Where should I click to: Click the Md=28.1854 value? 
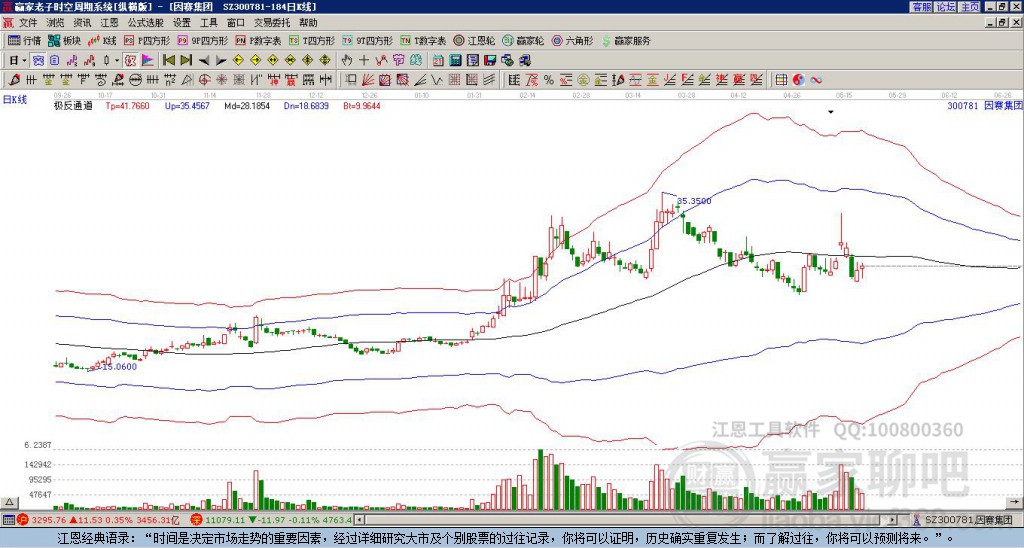(247, 106)
